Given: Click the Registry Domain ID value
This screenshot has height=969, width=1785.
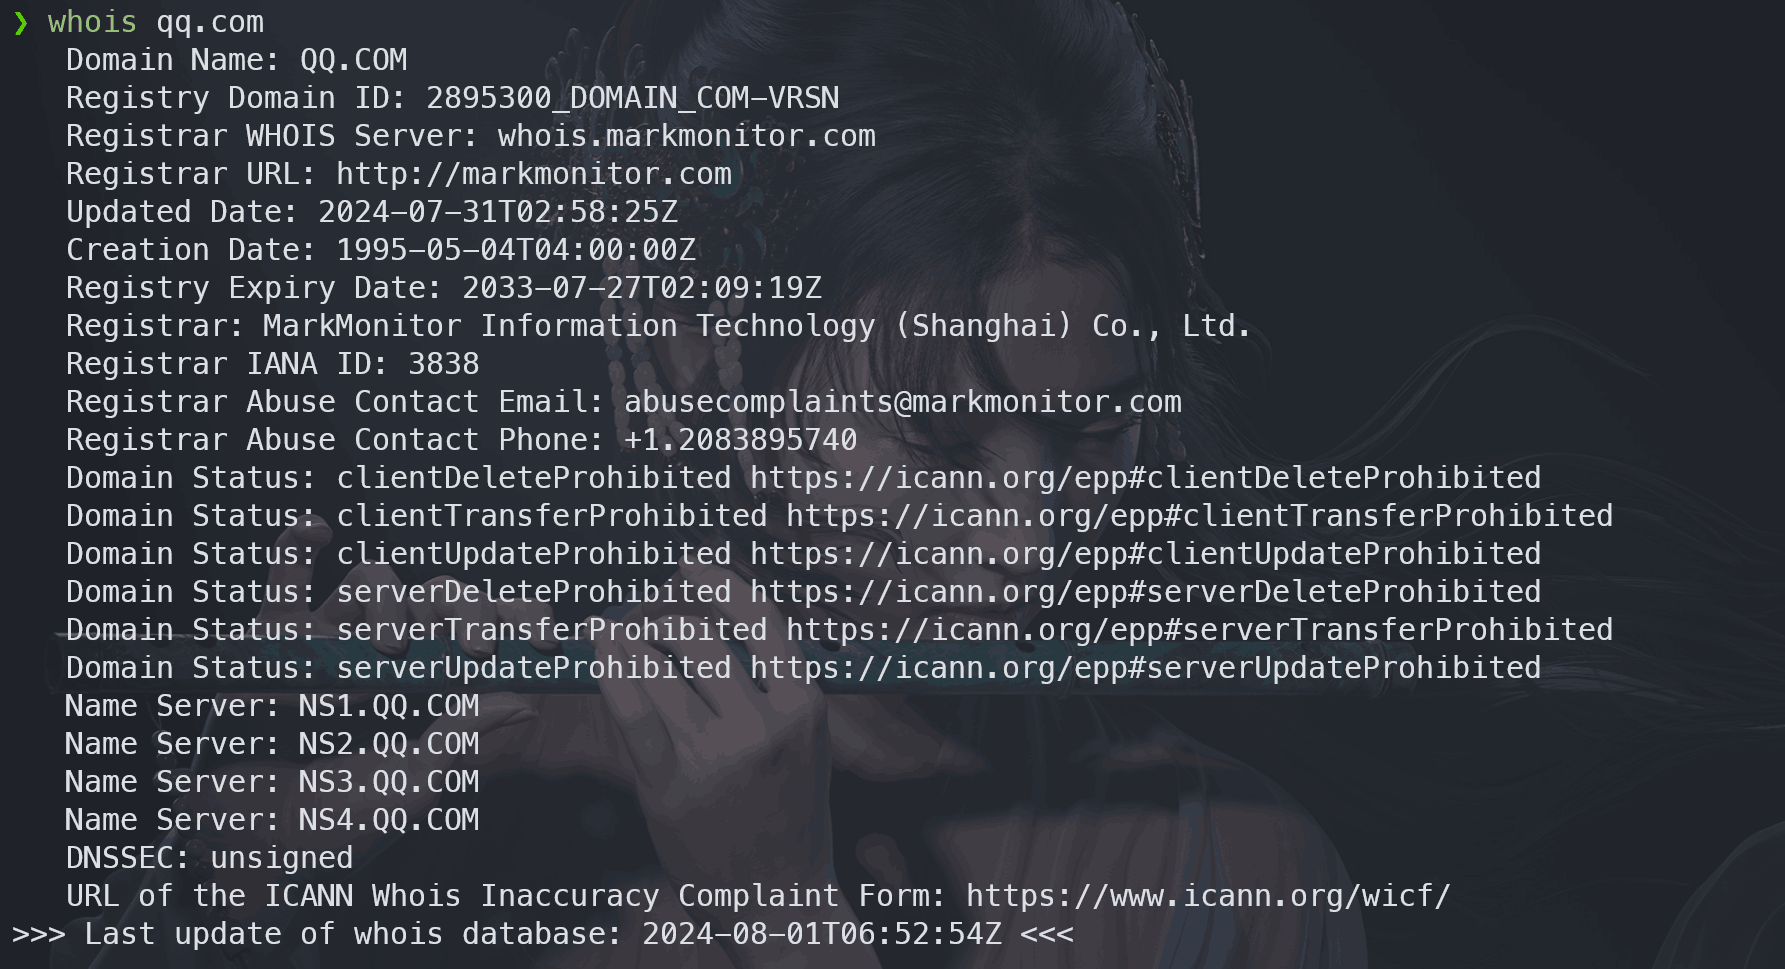Looking at the screenshot, I should tap(632, 98).
